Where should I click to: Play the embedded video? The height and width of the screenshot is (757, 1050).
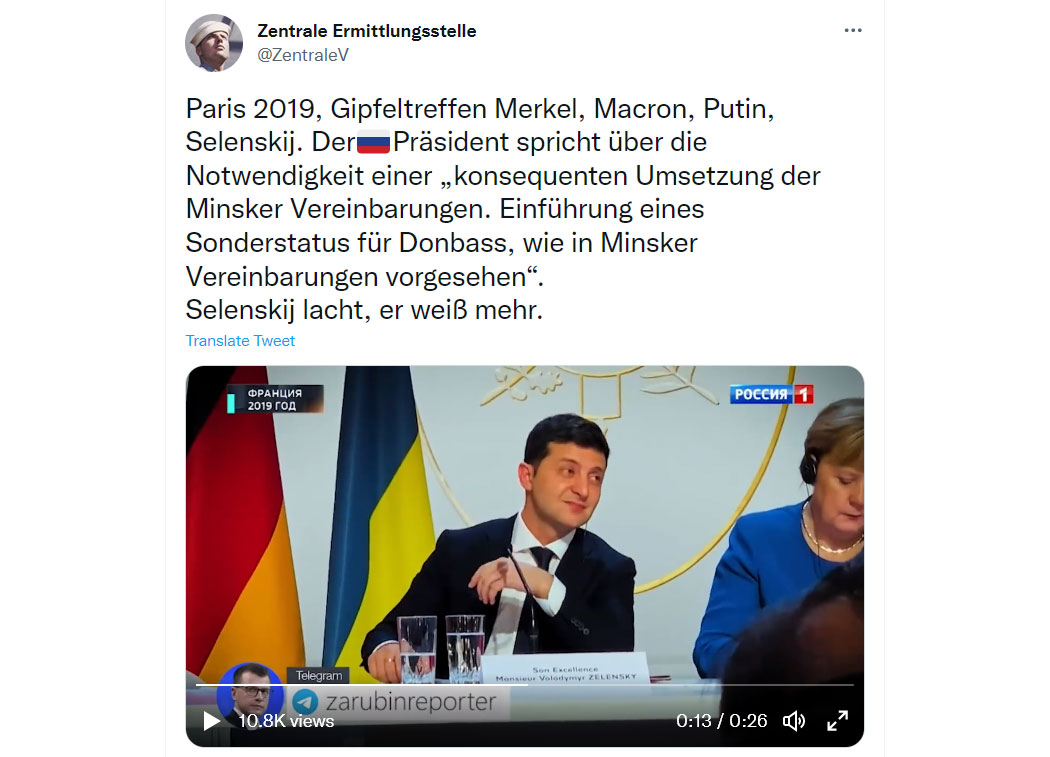[211, 721]
